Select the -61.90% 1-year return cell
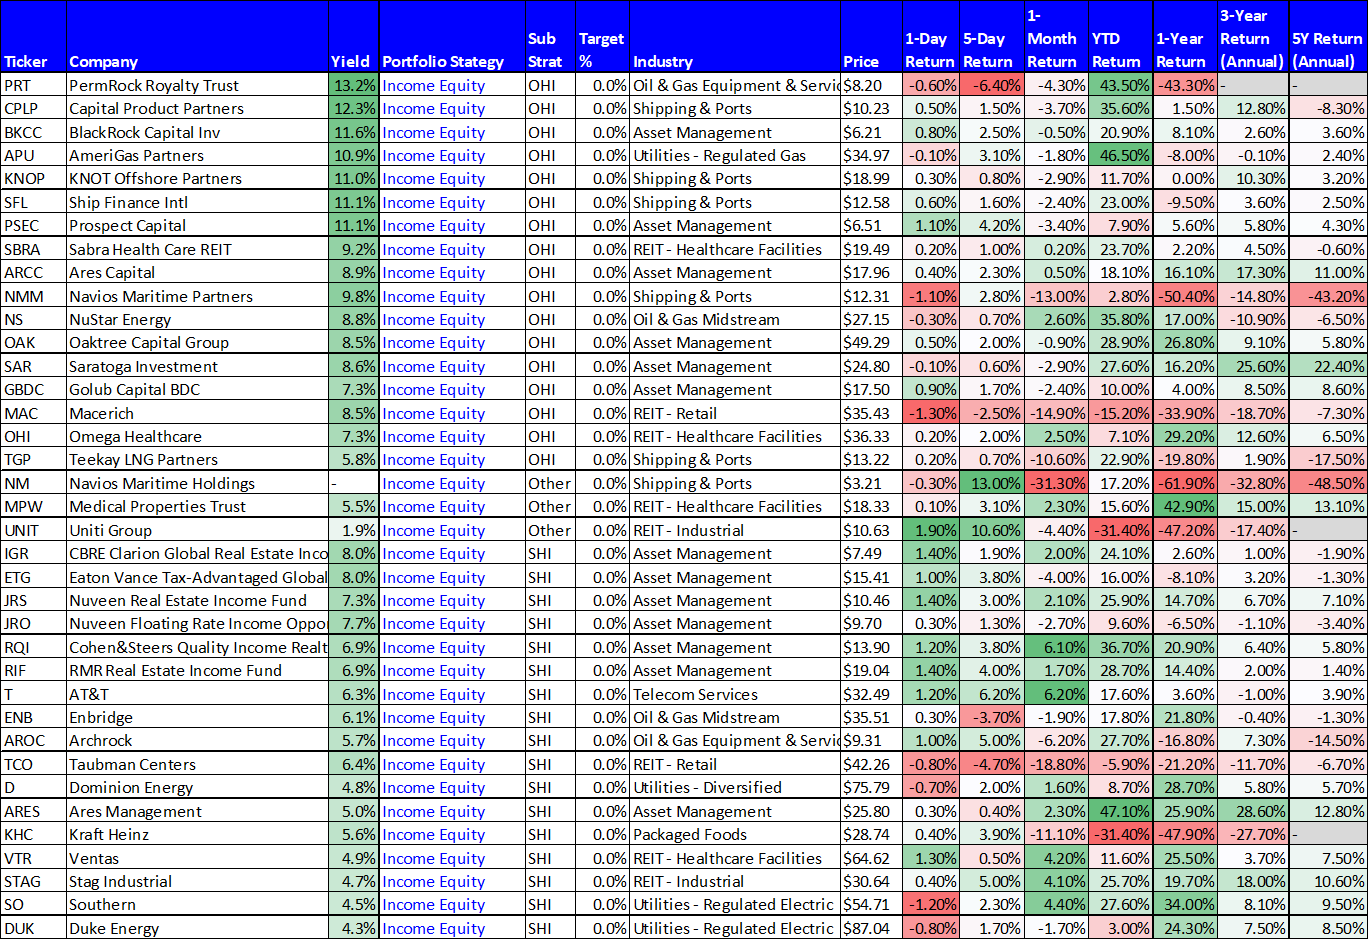The height and width of the screenshot is (940, 1369). pos(1184,483)
